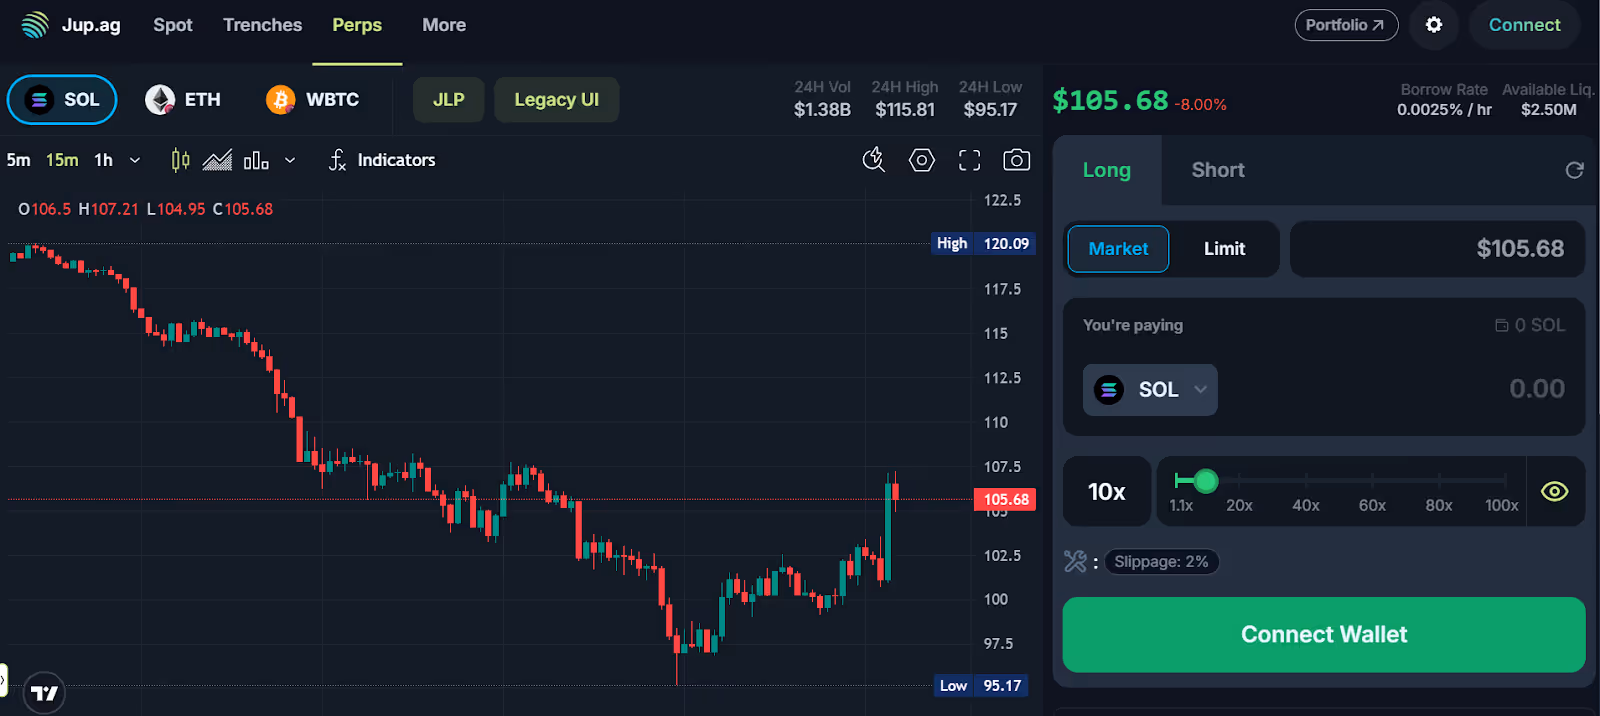The height and width of the screenshot is (716, 1600).
Task: Click the Low 95.17 chart label
Action: click(x=980, y=686)
